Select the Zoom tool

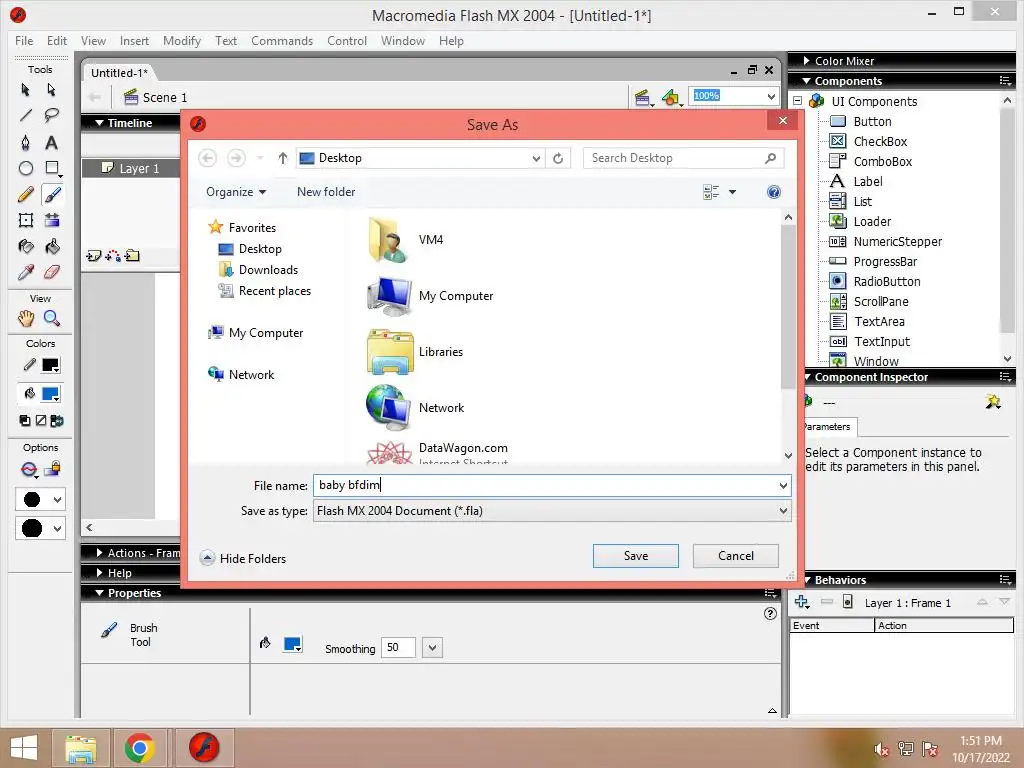click(52, 319)
